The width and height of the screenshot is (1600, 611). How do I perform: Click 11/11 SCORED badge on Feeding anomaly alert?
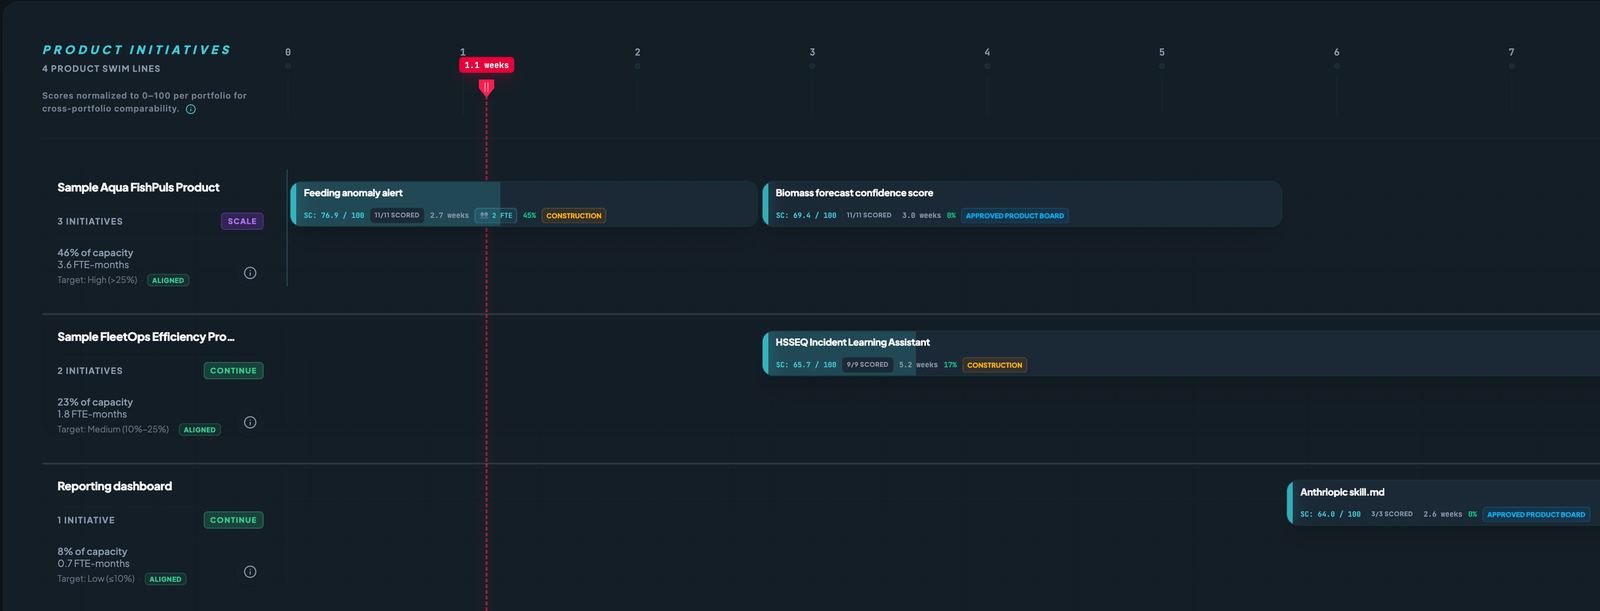click(x=397, y=215)
